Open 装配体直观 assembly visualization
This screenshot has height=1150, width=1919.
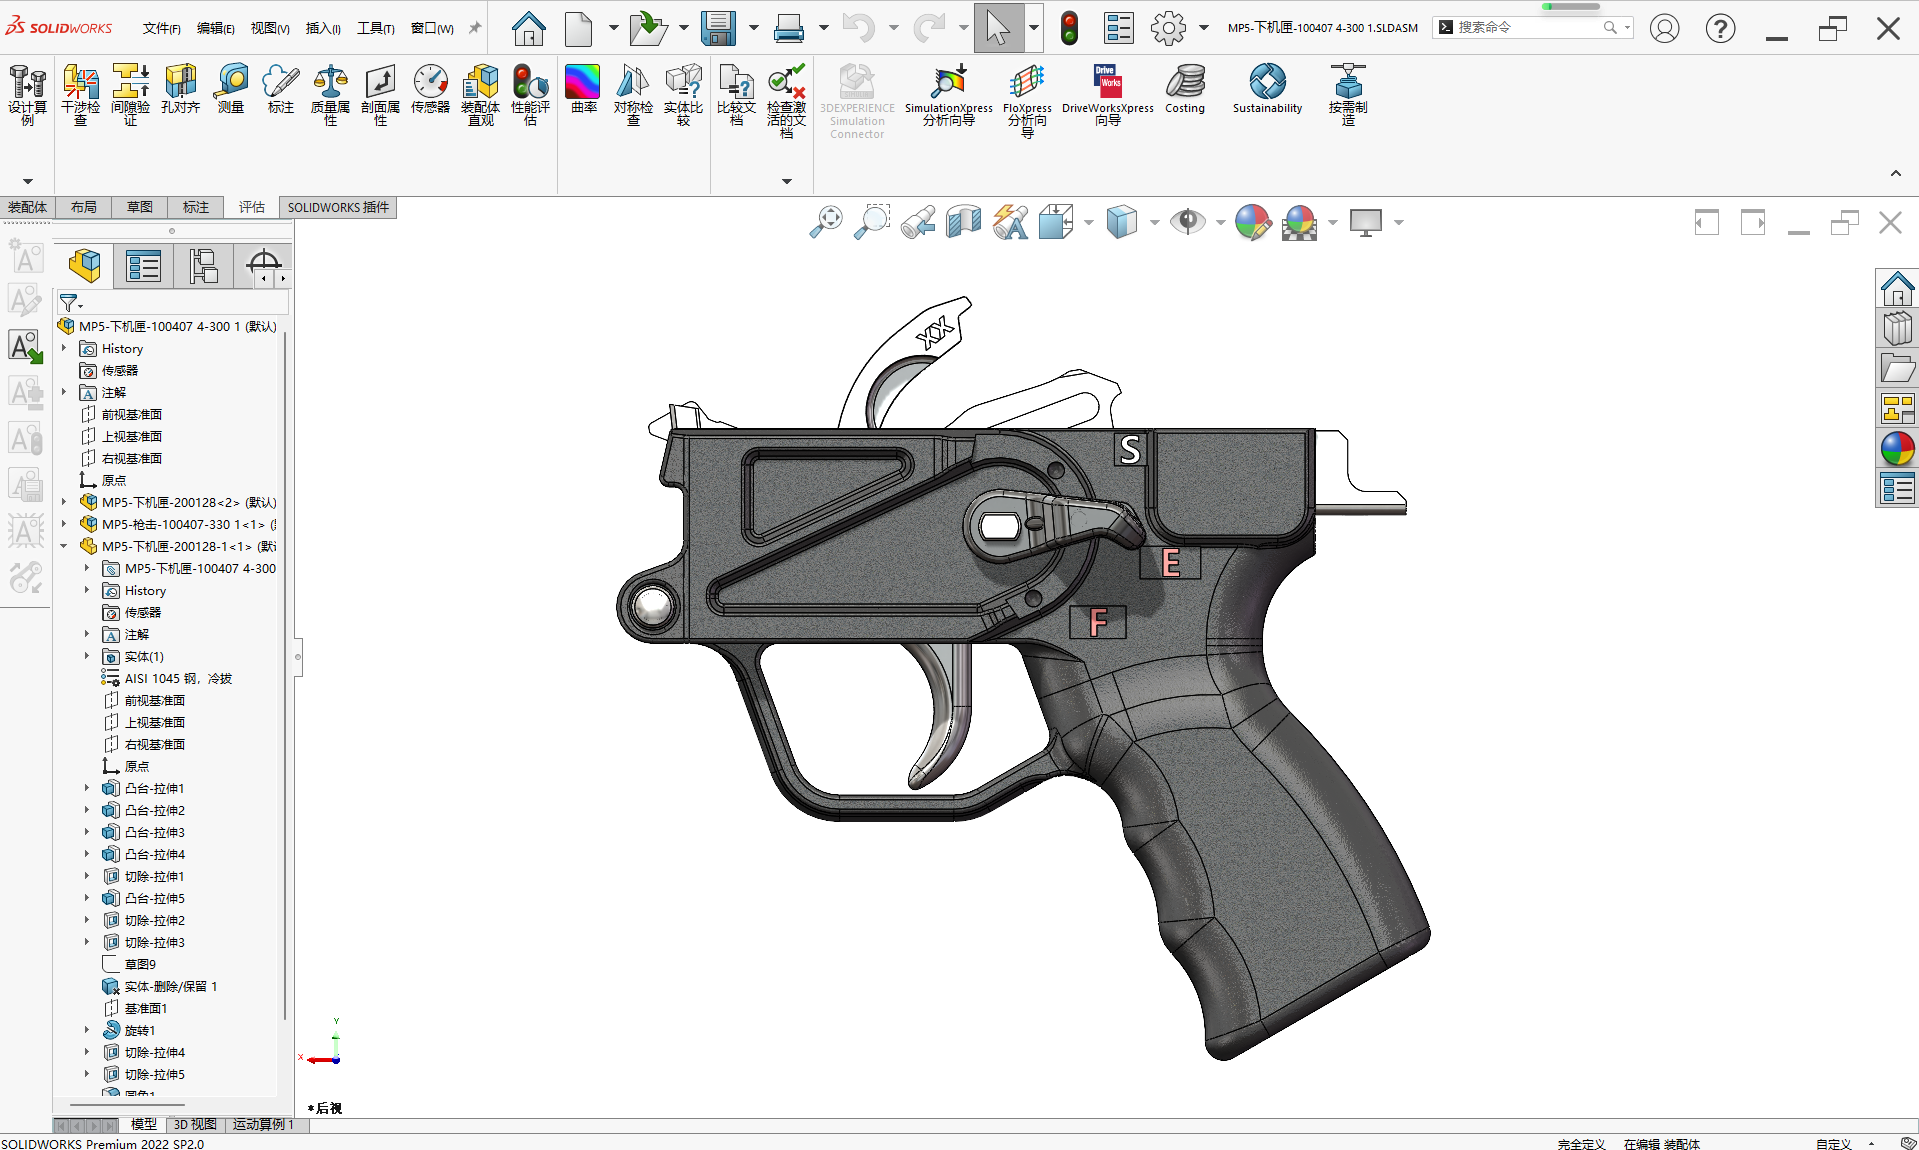pos(480,94)
